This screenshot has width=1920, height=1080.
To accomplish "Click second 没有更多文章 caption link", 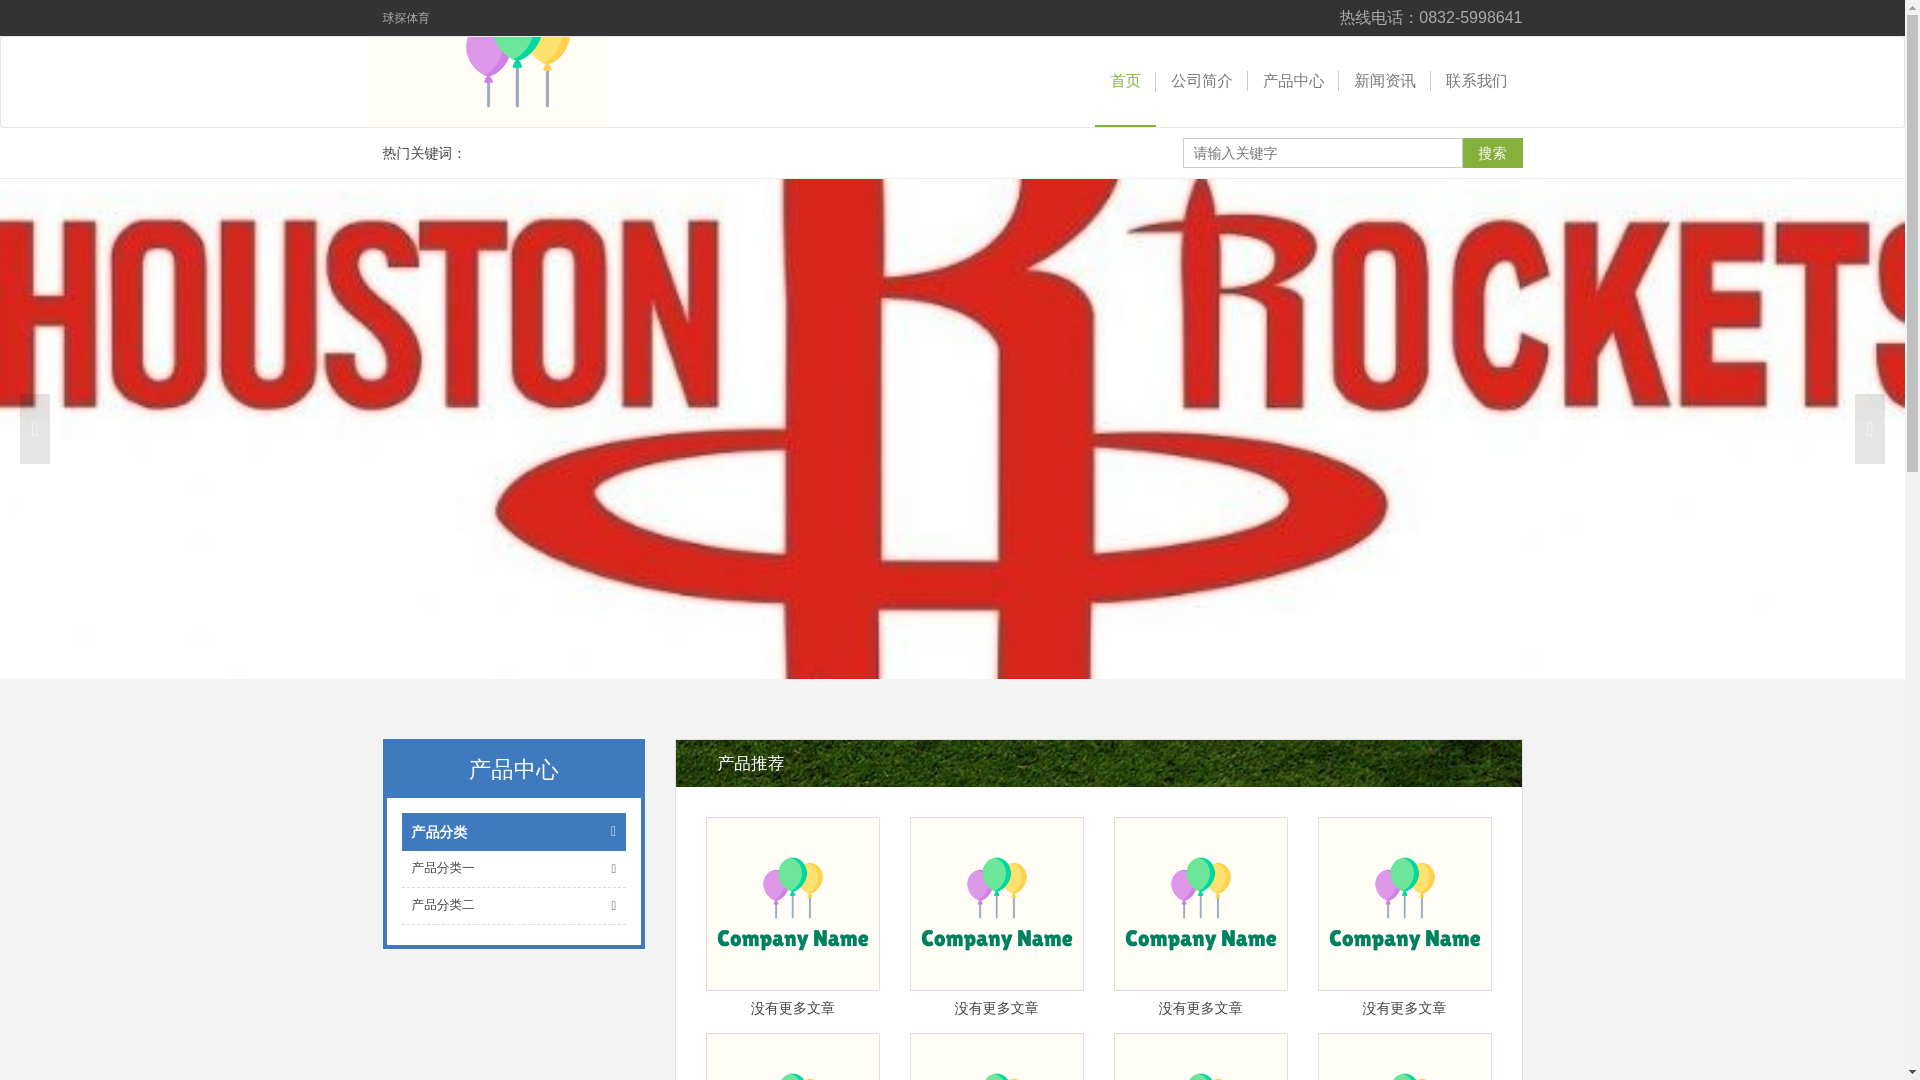I will click(997, 1009).
